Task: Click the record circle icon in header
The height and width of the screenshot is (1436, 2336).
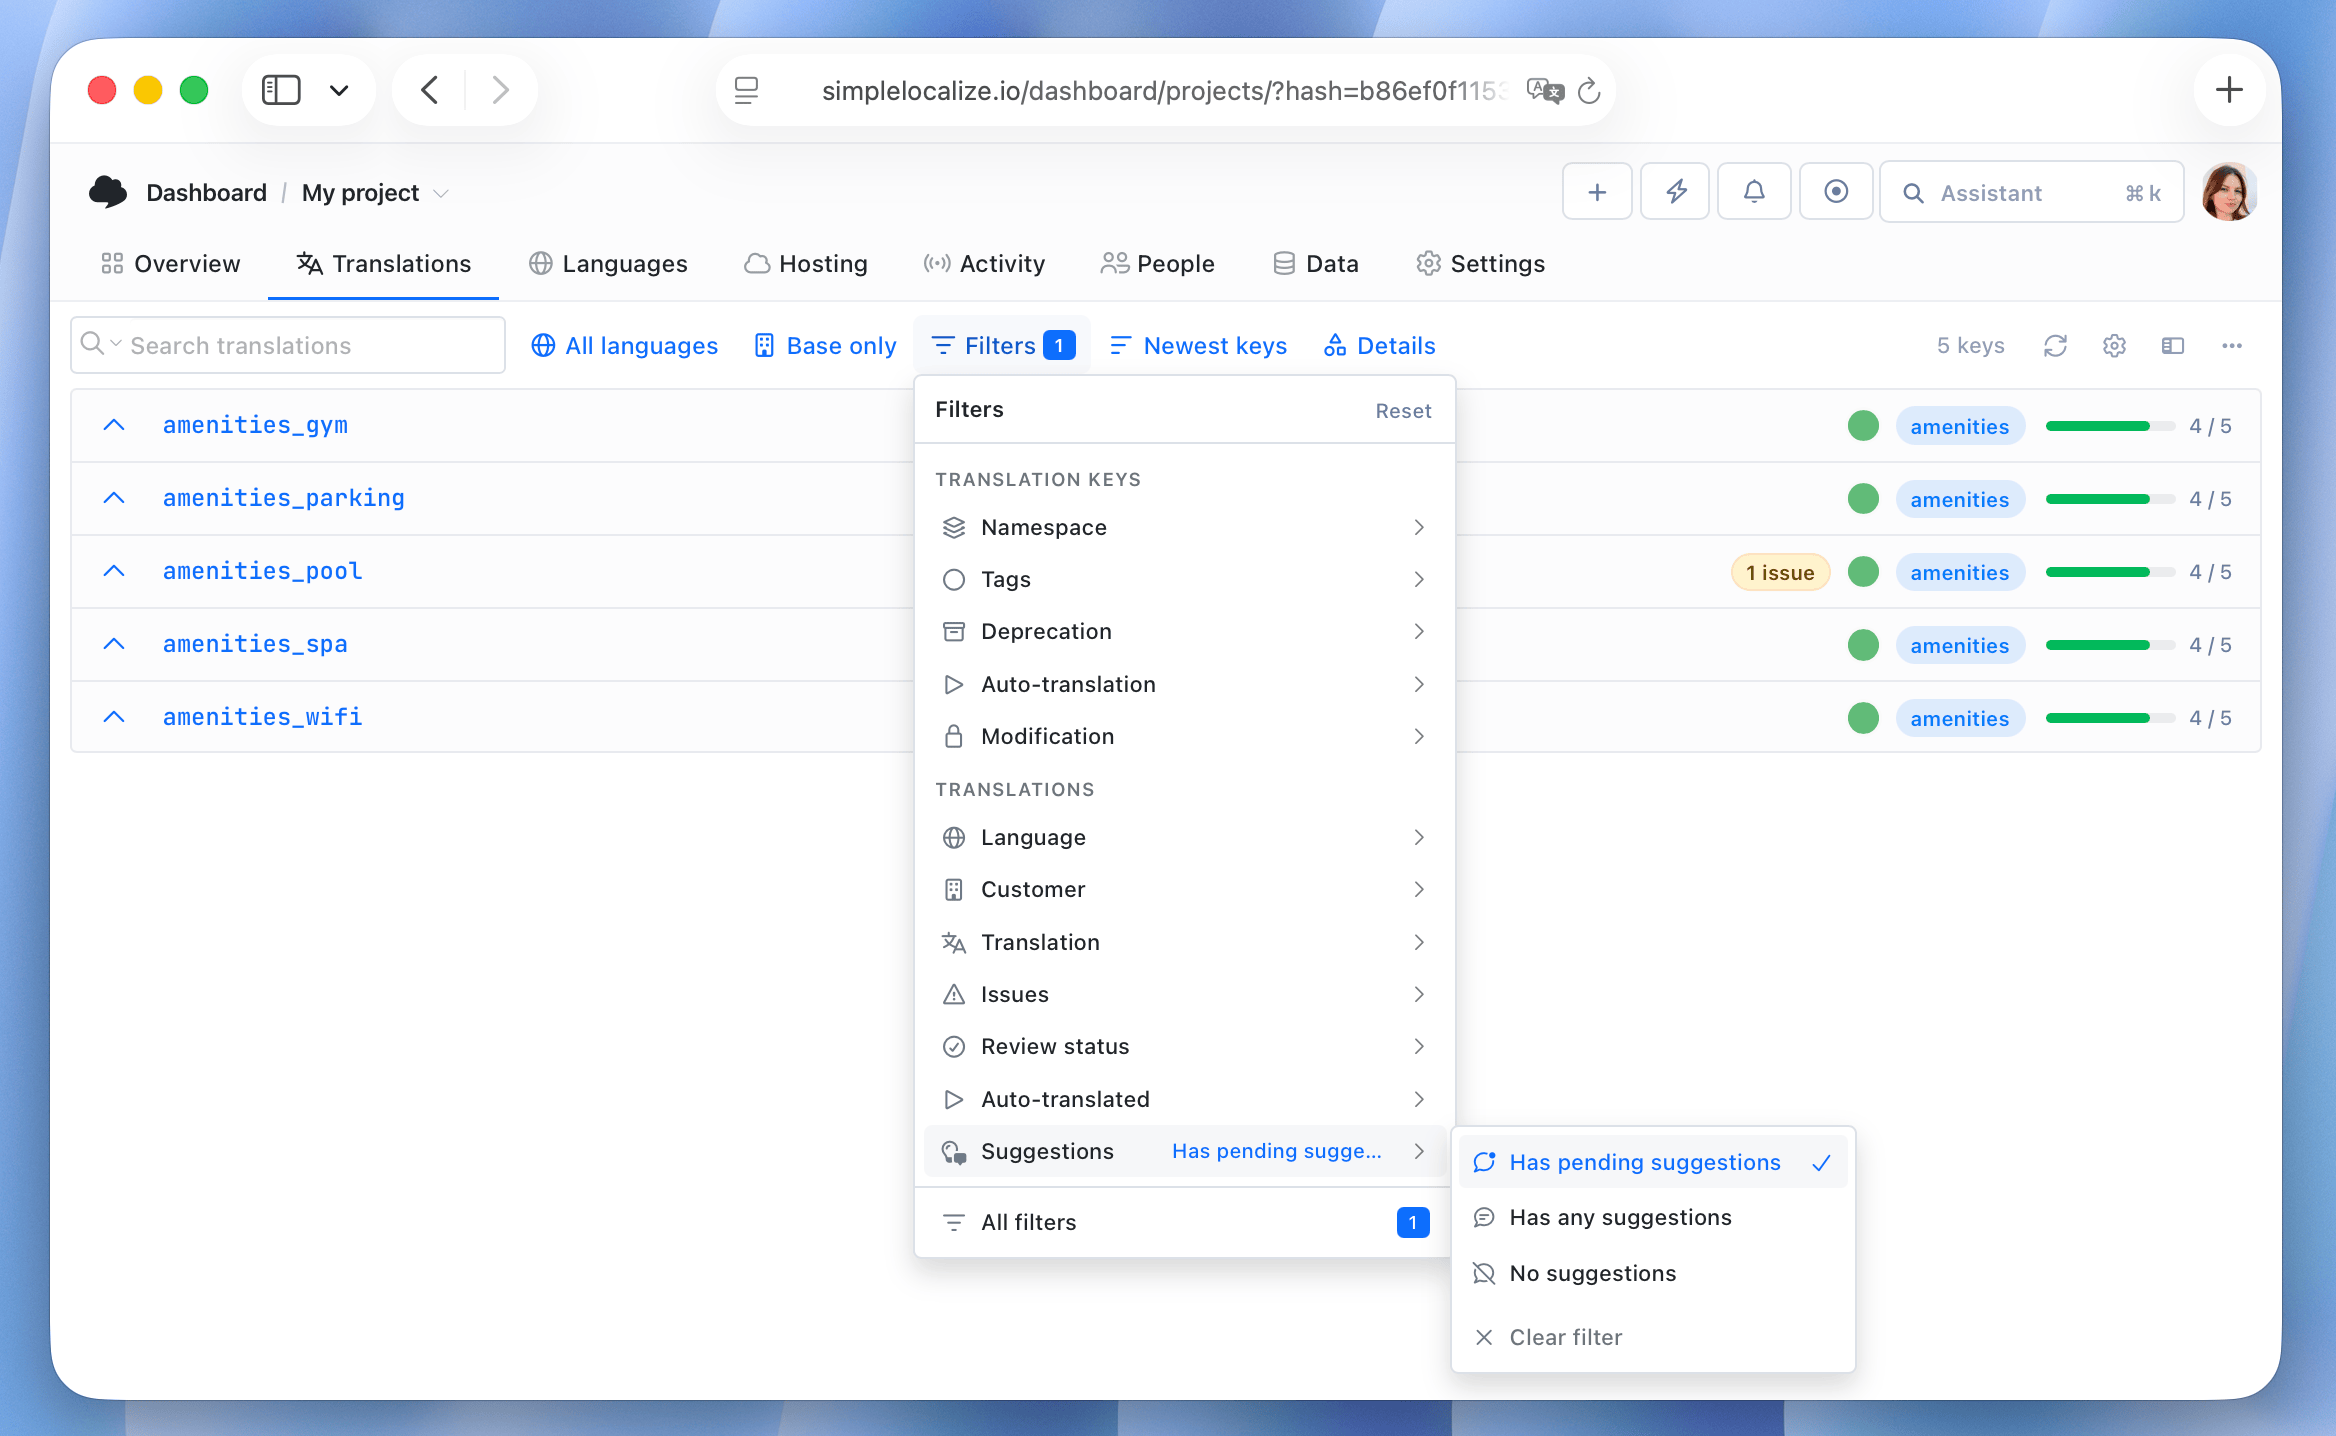Action: 1836,192
